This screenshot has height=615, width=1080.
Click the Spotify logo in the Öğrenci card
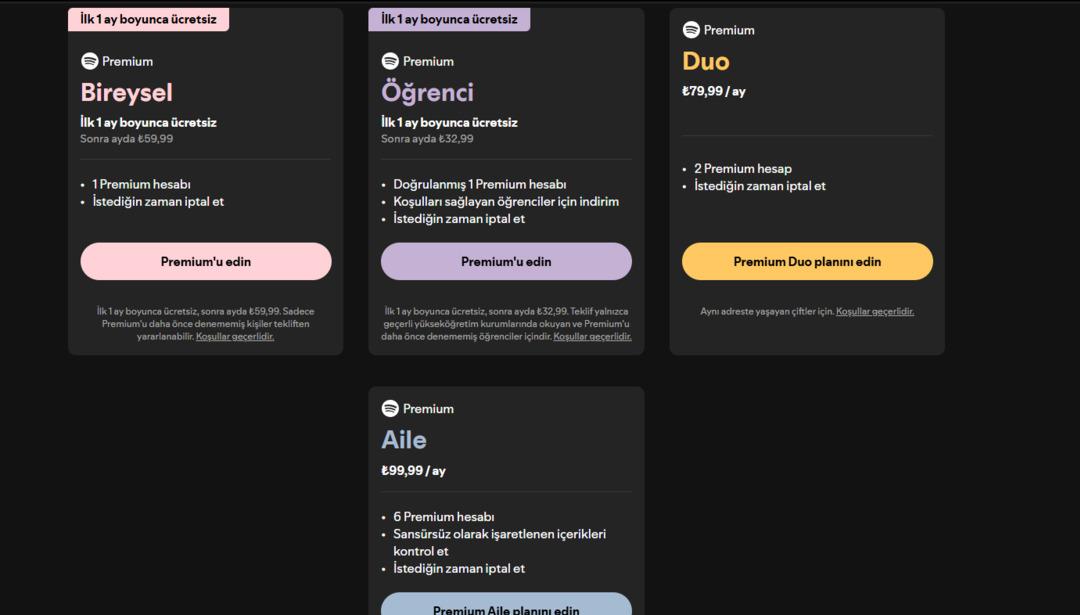point(390,61)
